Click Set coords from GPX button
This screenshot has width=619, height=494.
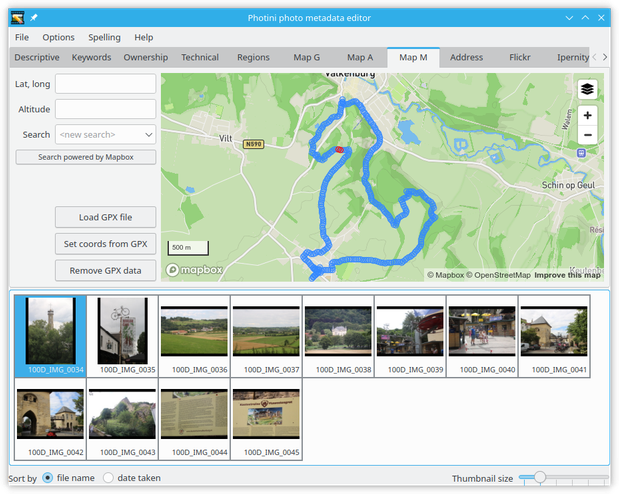[105, 244]
